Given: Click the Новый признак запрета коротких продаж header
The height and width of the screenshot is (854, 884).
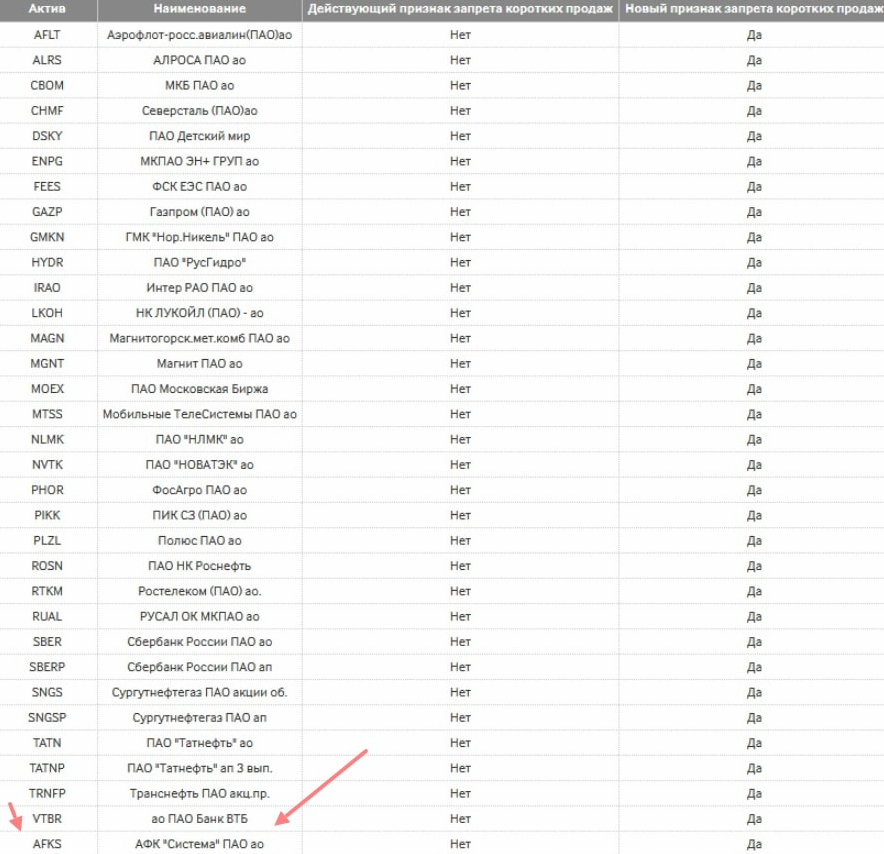Looking at the screenshot, I should click(x=754, y=9).
